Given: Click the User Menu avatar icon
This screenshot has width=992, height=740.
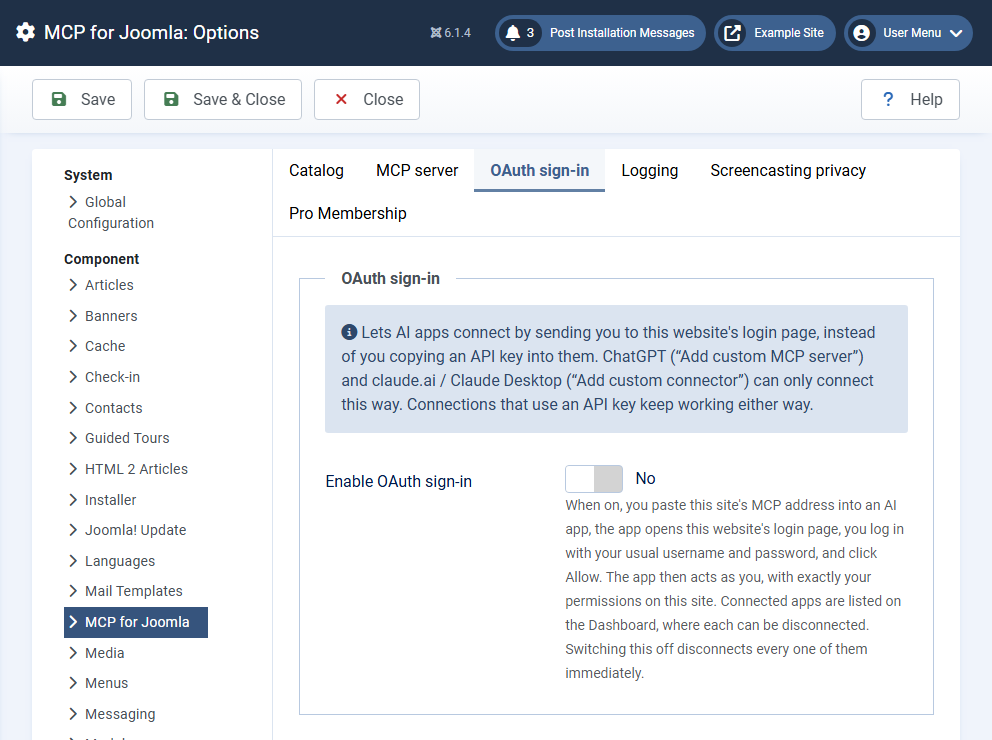Looking at the screenshot, I should click(861, 33).
